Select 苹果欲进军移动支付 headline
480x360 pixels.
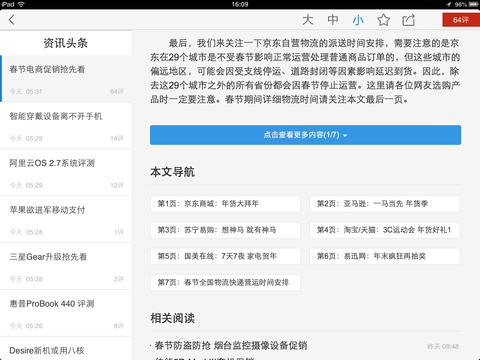coord(66,219)
